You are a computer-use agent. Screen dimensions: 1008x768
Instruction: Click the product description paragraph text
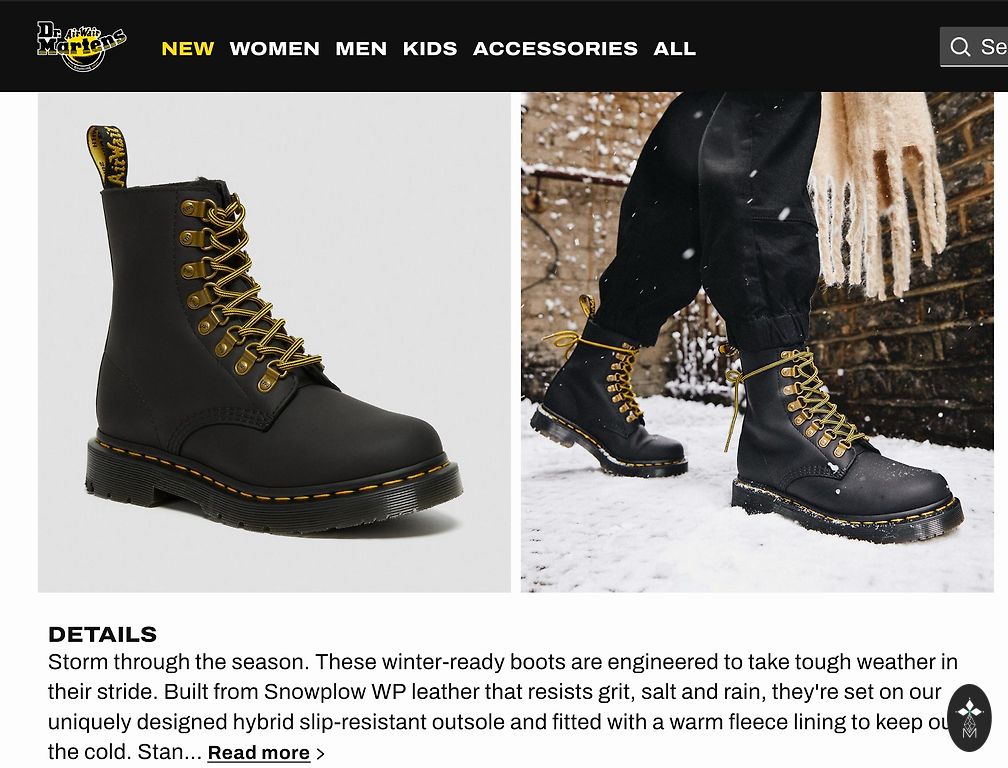pyautogui.click(x=503, y=706)
